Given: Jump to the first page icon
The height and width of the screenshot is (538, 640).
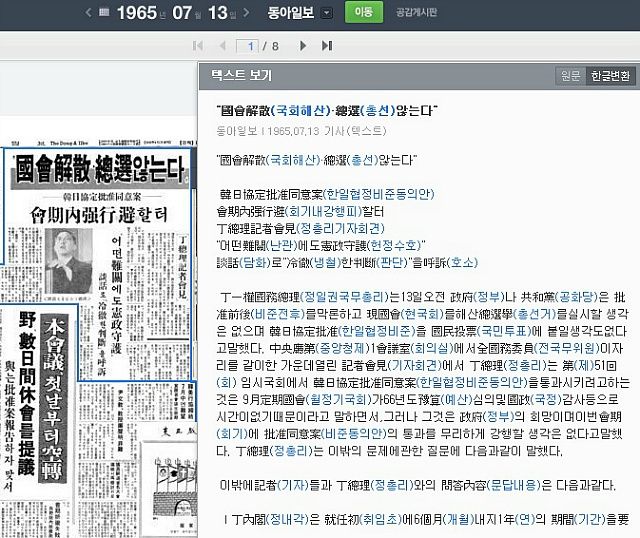Looking at the screenshot, I should tap(198, 46).
